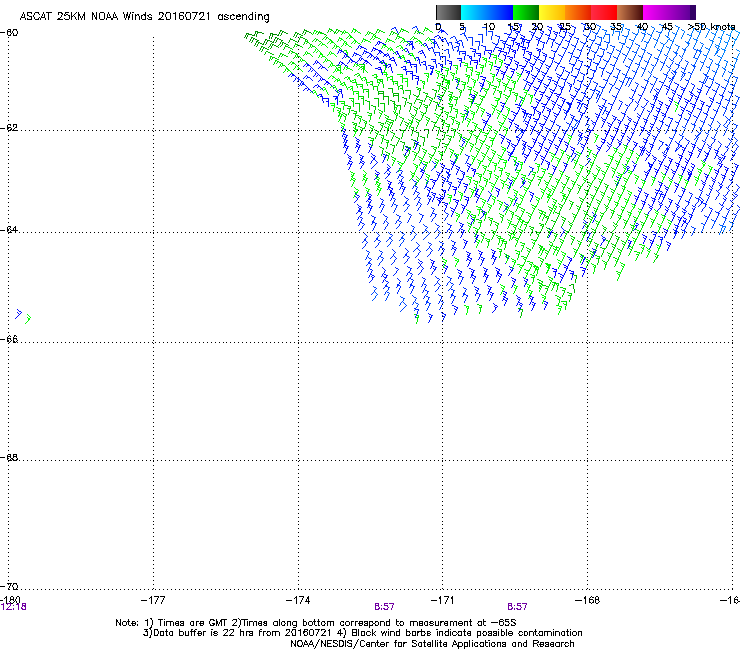
Task: Select the red 30–35 knots legend segment
Action: click(604, 12)
